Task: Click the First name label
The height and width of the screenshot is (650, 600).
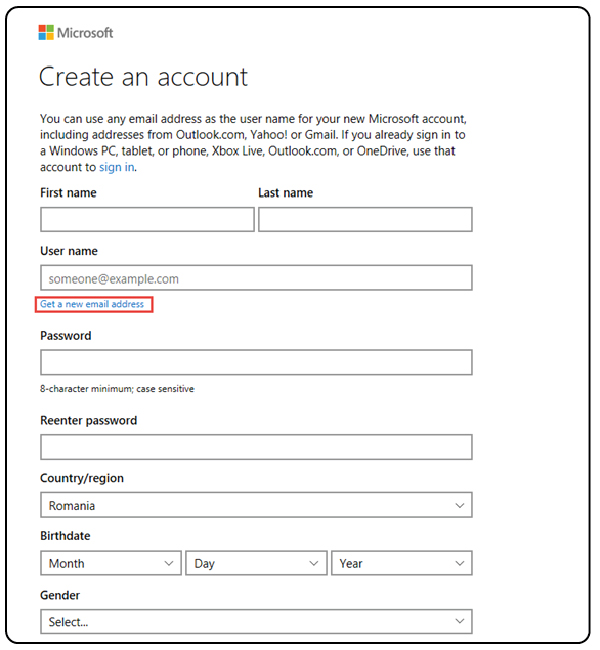Action: point(68,193)
